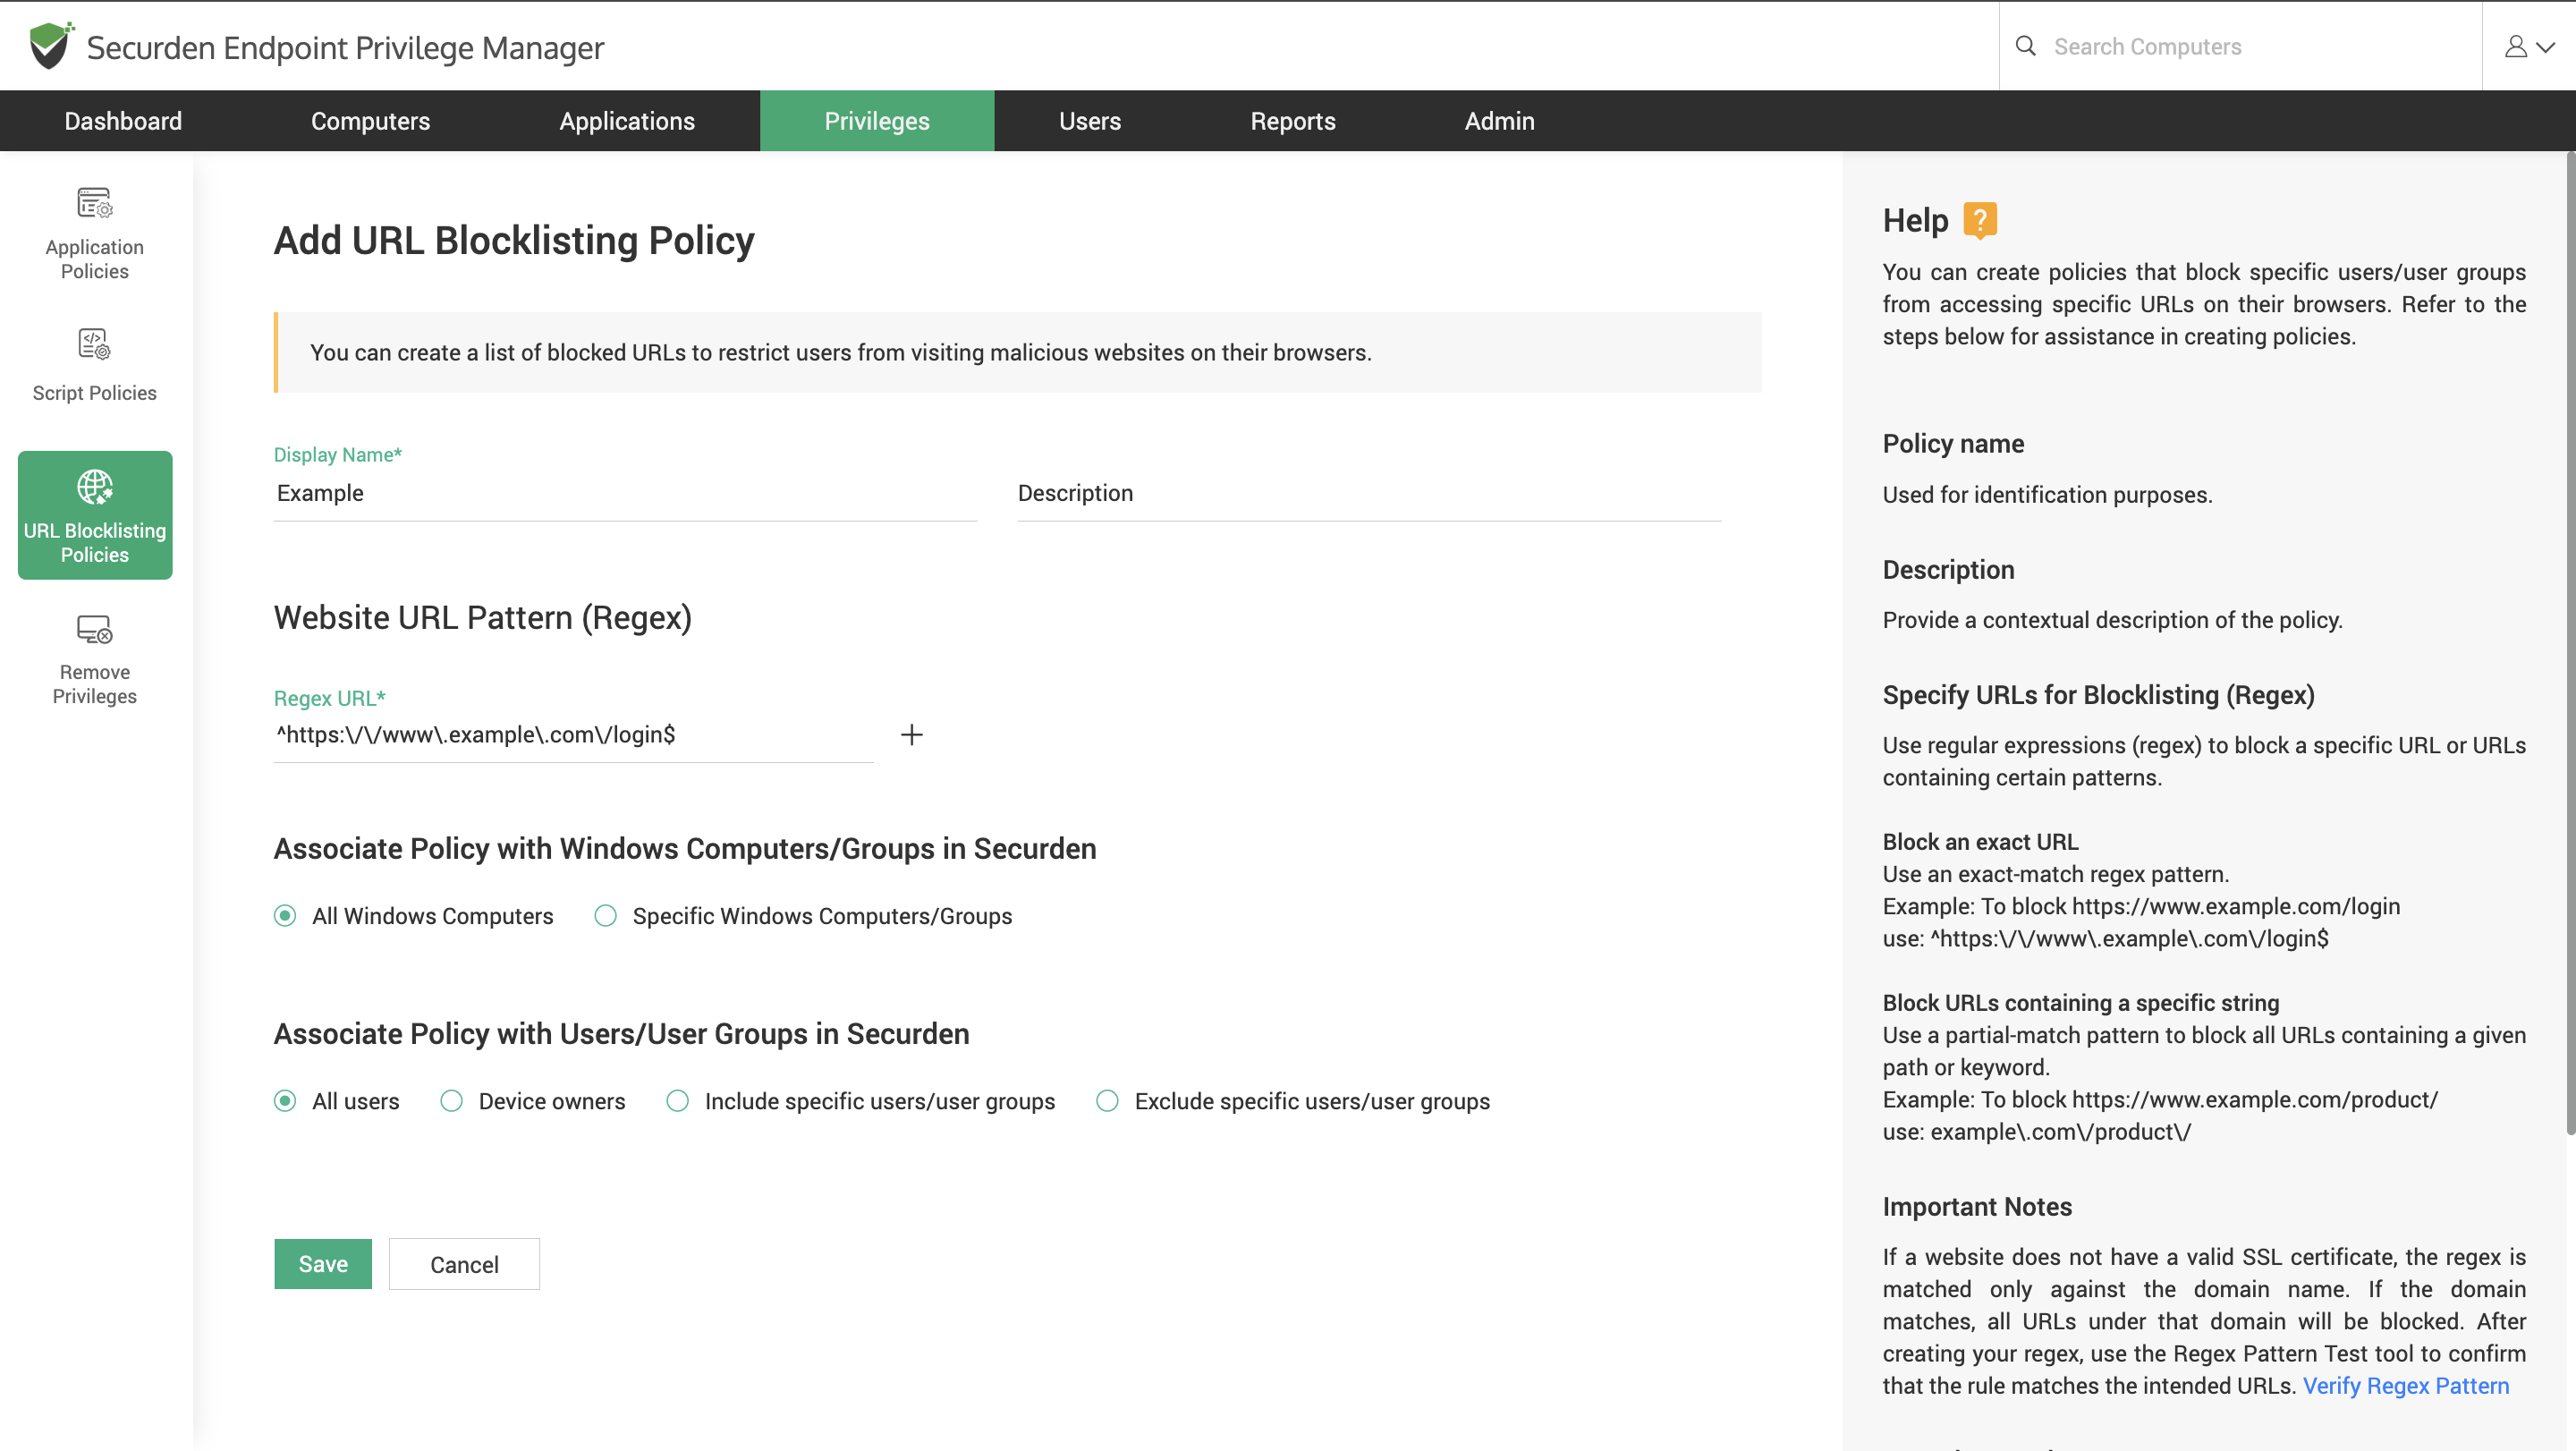Cancel adding the policy

click(464, 1264)
